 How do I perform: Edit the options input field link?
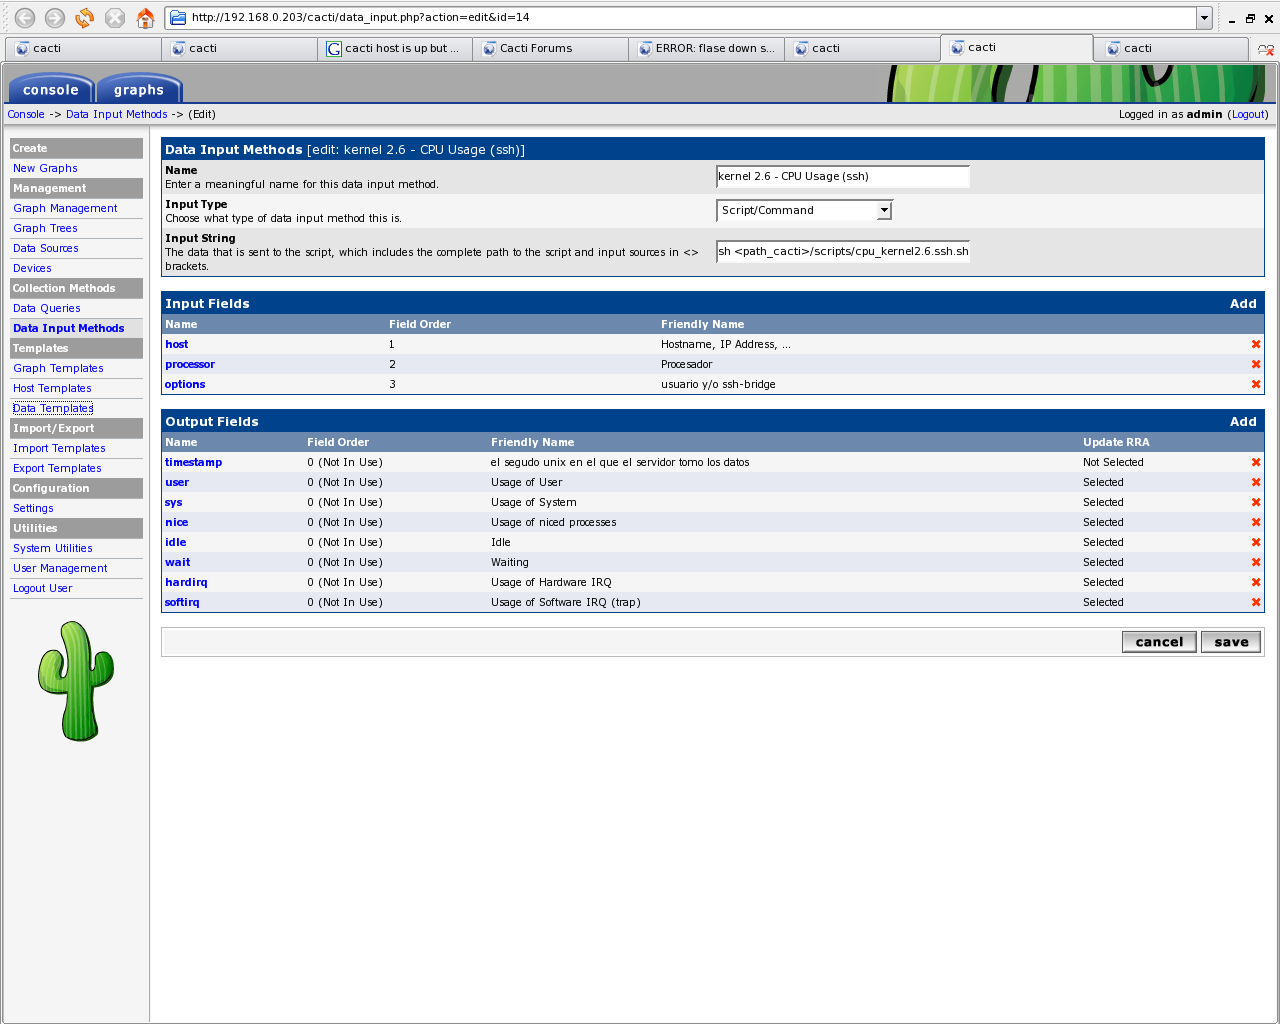(185, 384)
